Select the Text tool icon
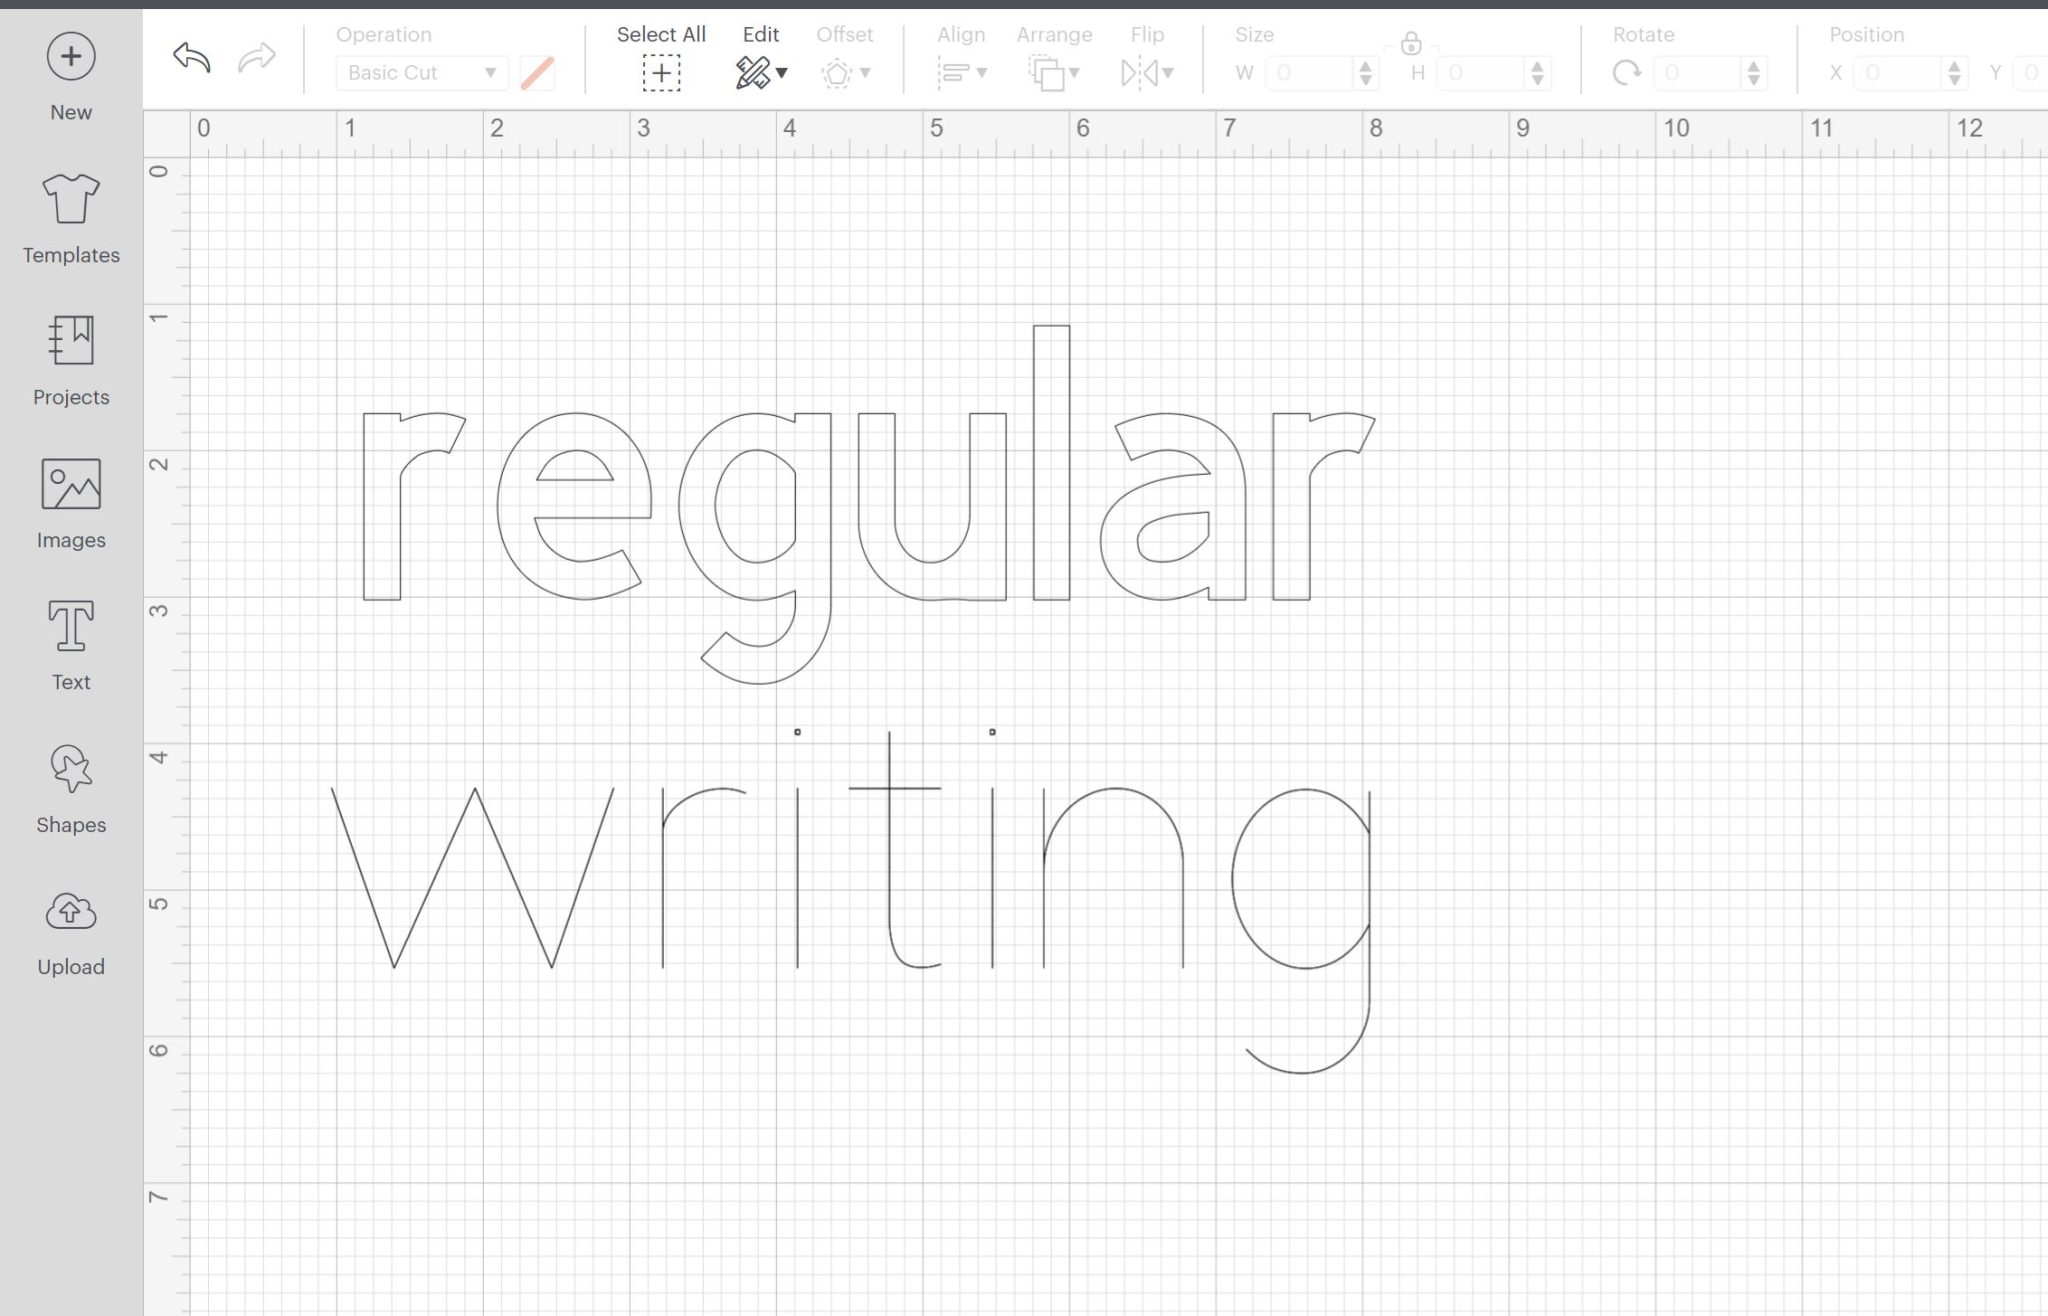 pos(71,626)
